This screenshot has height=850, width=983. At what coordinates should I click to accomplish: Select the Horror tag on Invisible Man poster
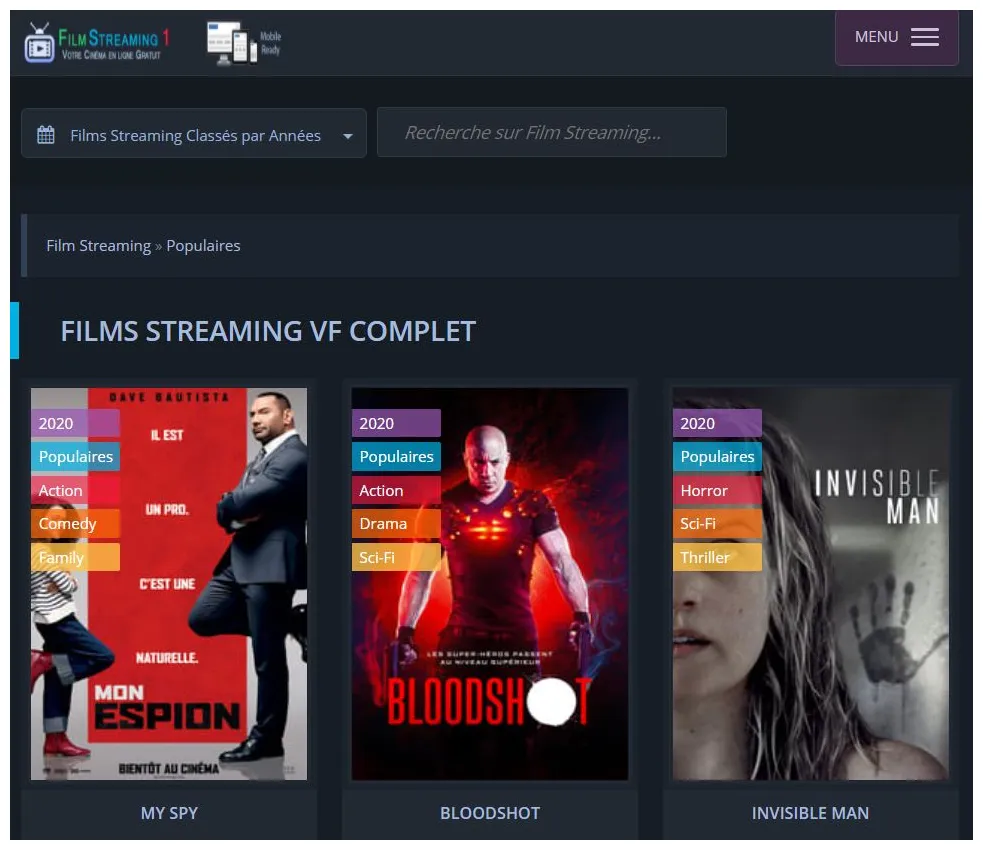click(704, 490)
